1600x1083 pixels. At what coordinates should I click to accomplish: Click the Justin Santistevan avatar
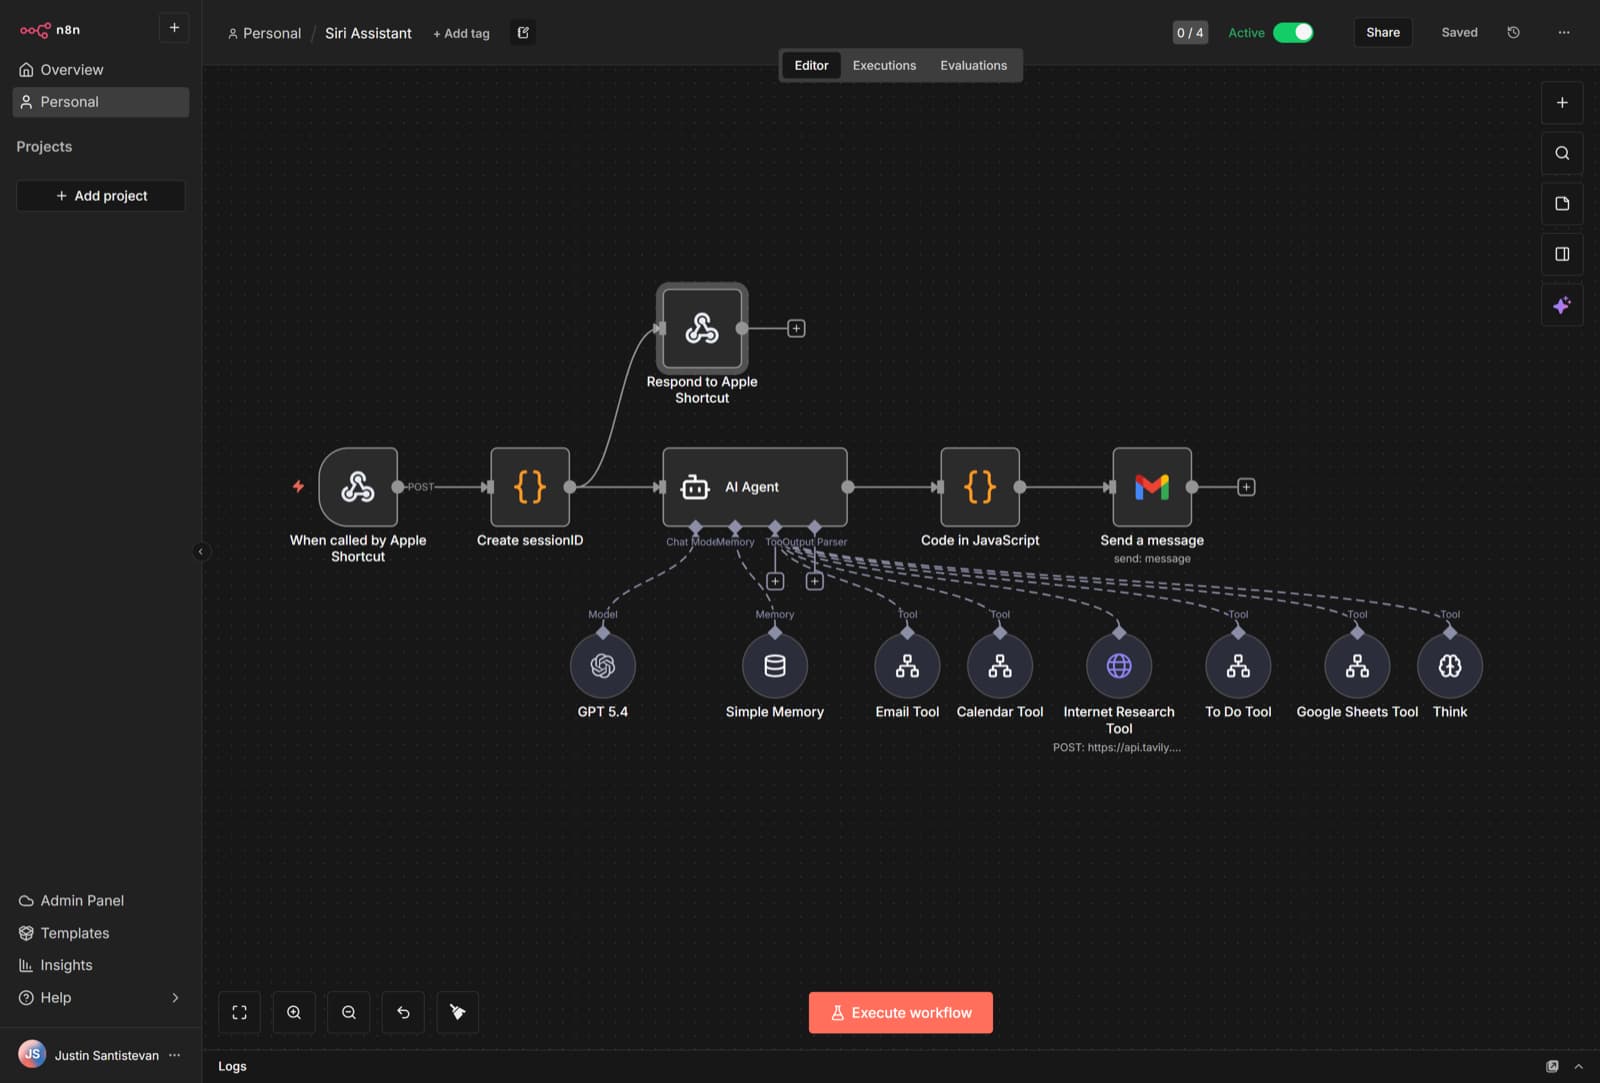point(32,1054)
